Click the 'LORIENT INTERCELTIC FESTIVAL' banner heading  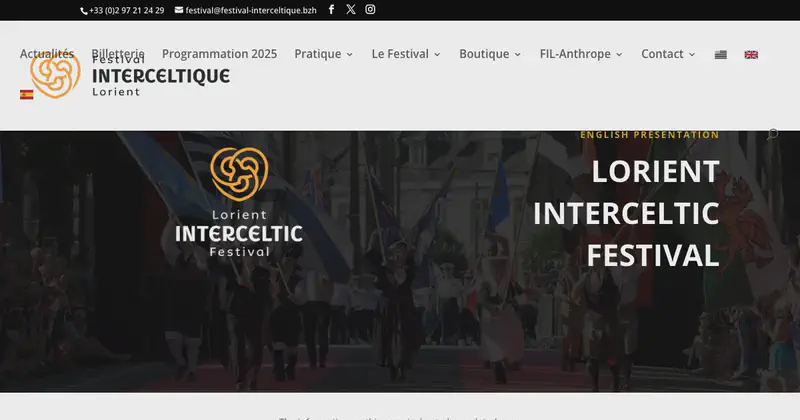pos(627,213)
